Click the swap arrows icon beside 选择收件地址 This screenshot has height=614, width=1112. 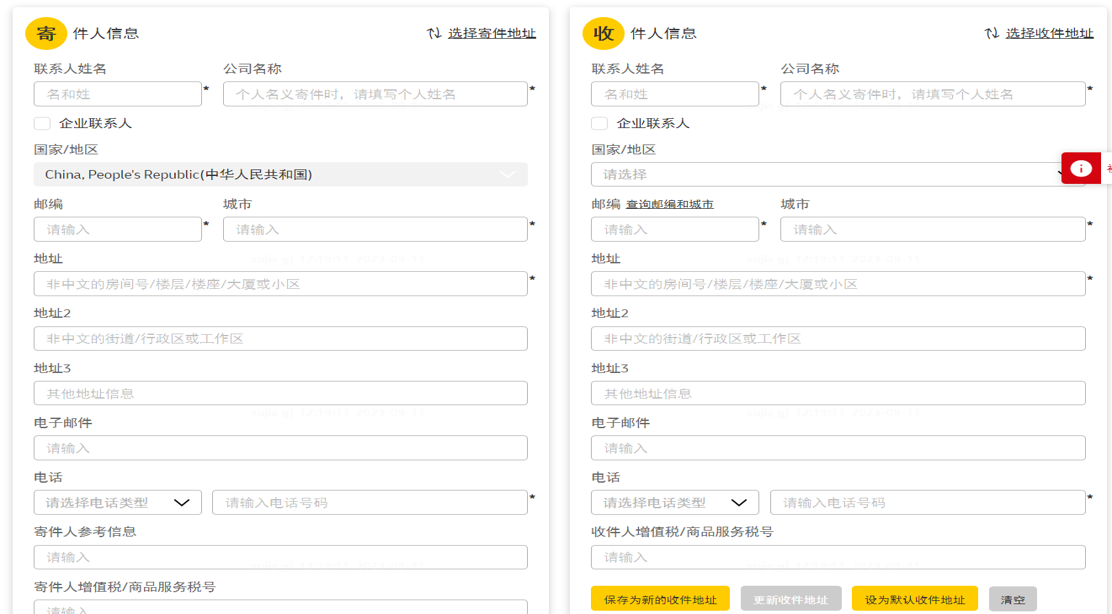[x=991, y=33]
